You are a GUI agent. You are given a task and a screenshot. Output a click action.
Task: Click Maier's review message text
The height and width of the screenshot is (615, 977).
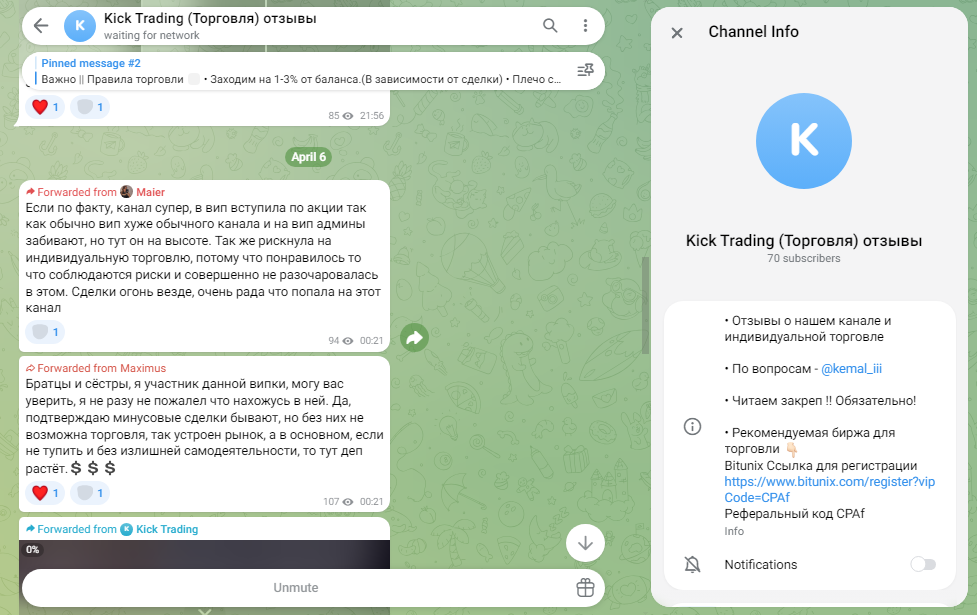pos(203,258)
